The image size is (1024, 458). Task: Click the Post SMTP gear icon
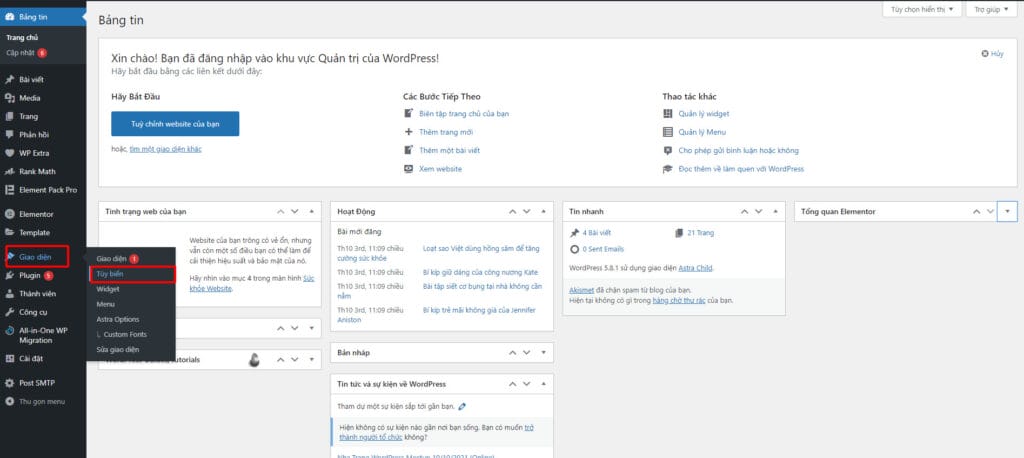(x=9, y=384)
